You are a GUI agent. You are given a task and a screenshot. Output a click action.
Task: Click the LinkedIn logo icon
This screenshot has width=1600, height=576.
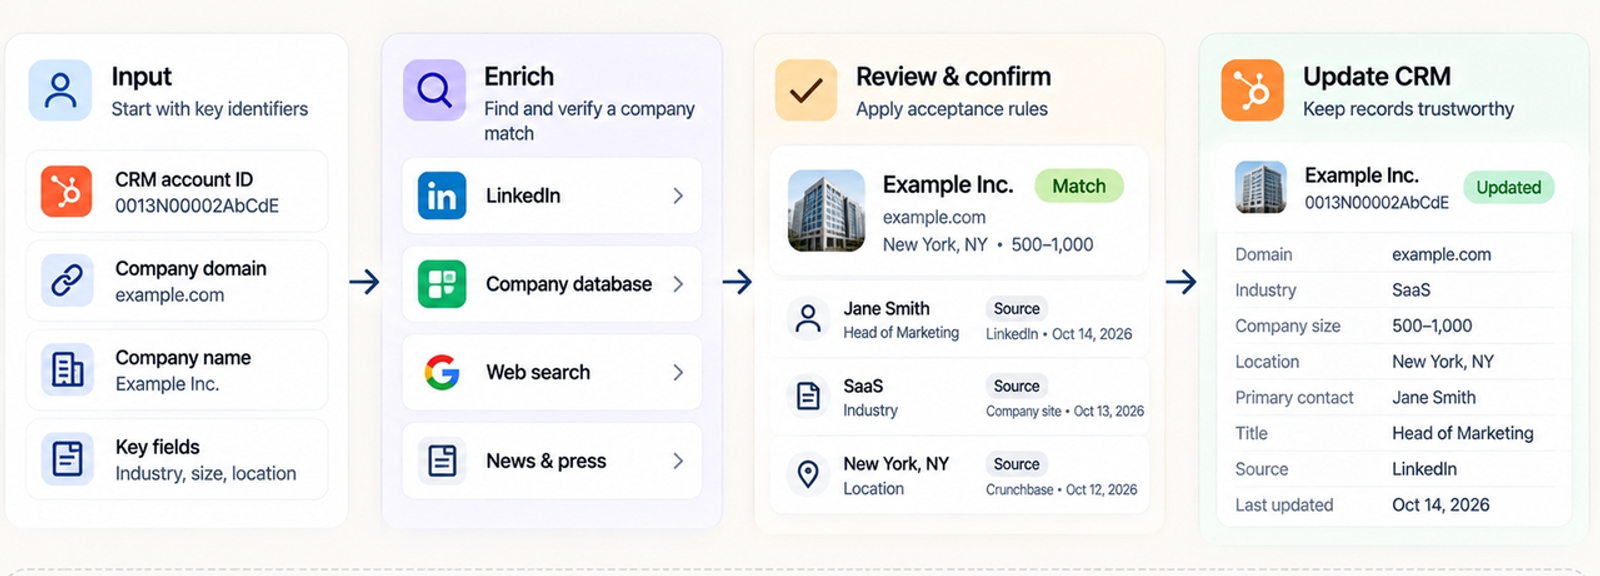click(x=442, y=196)
